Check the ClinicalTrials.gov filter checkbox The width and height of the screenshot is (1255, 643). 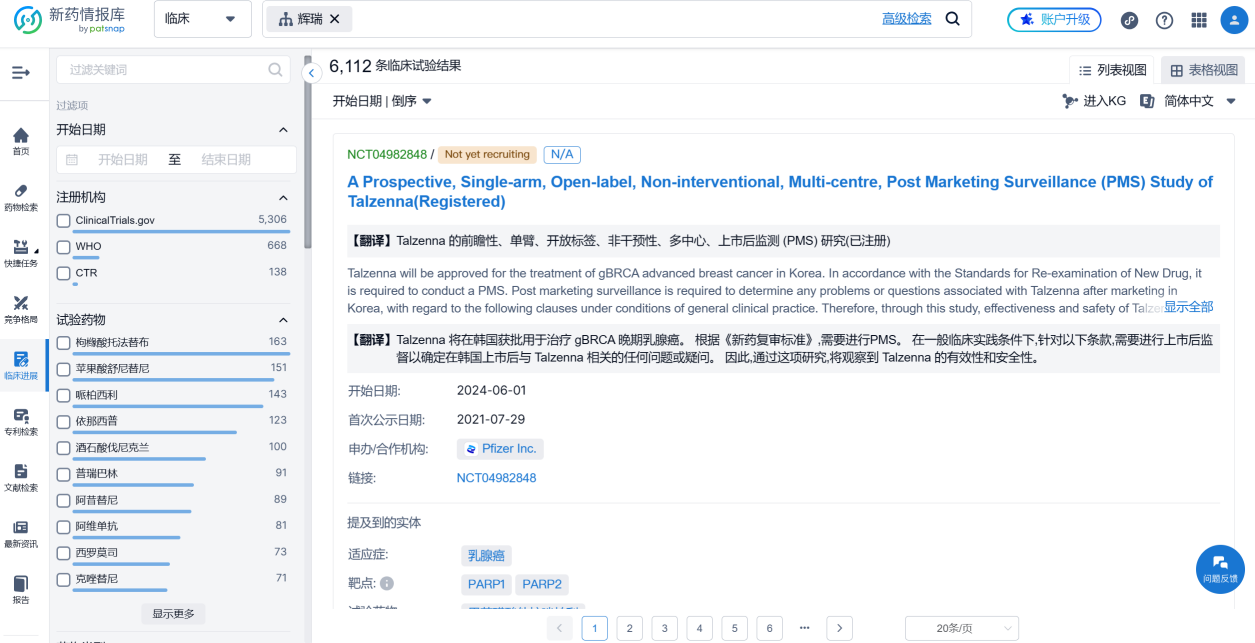point(64,220)
